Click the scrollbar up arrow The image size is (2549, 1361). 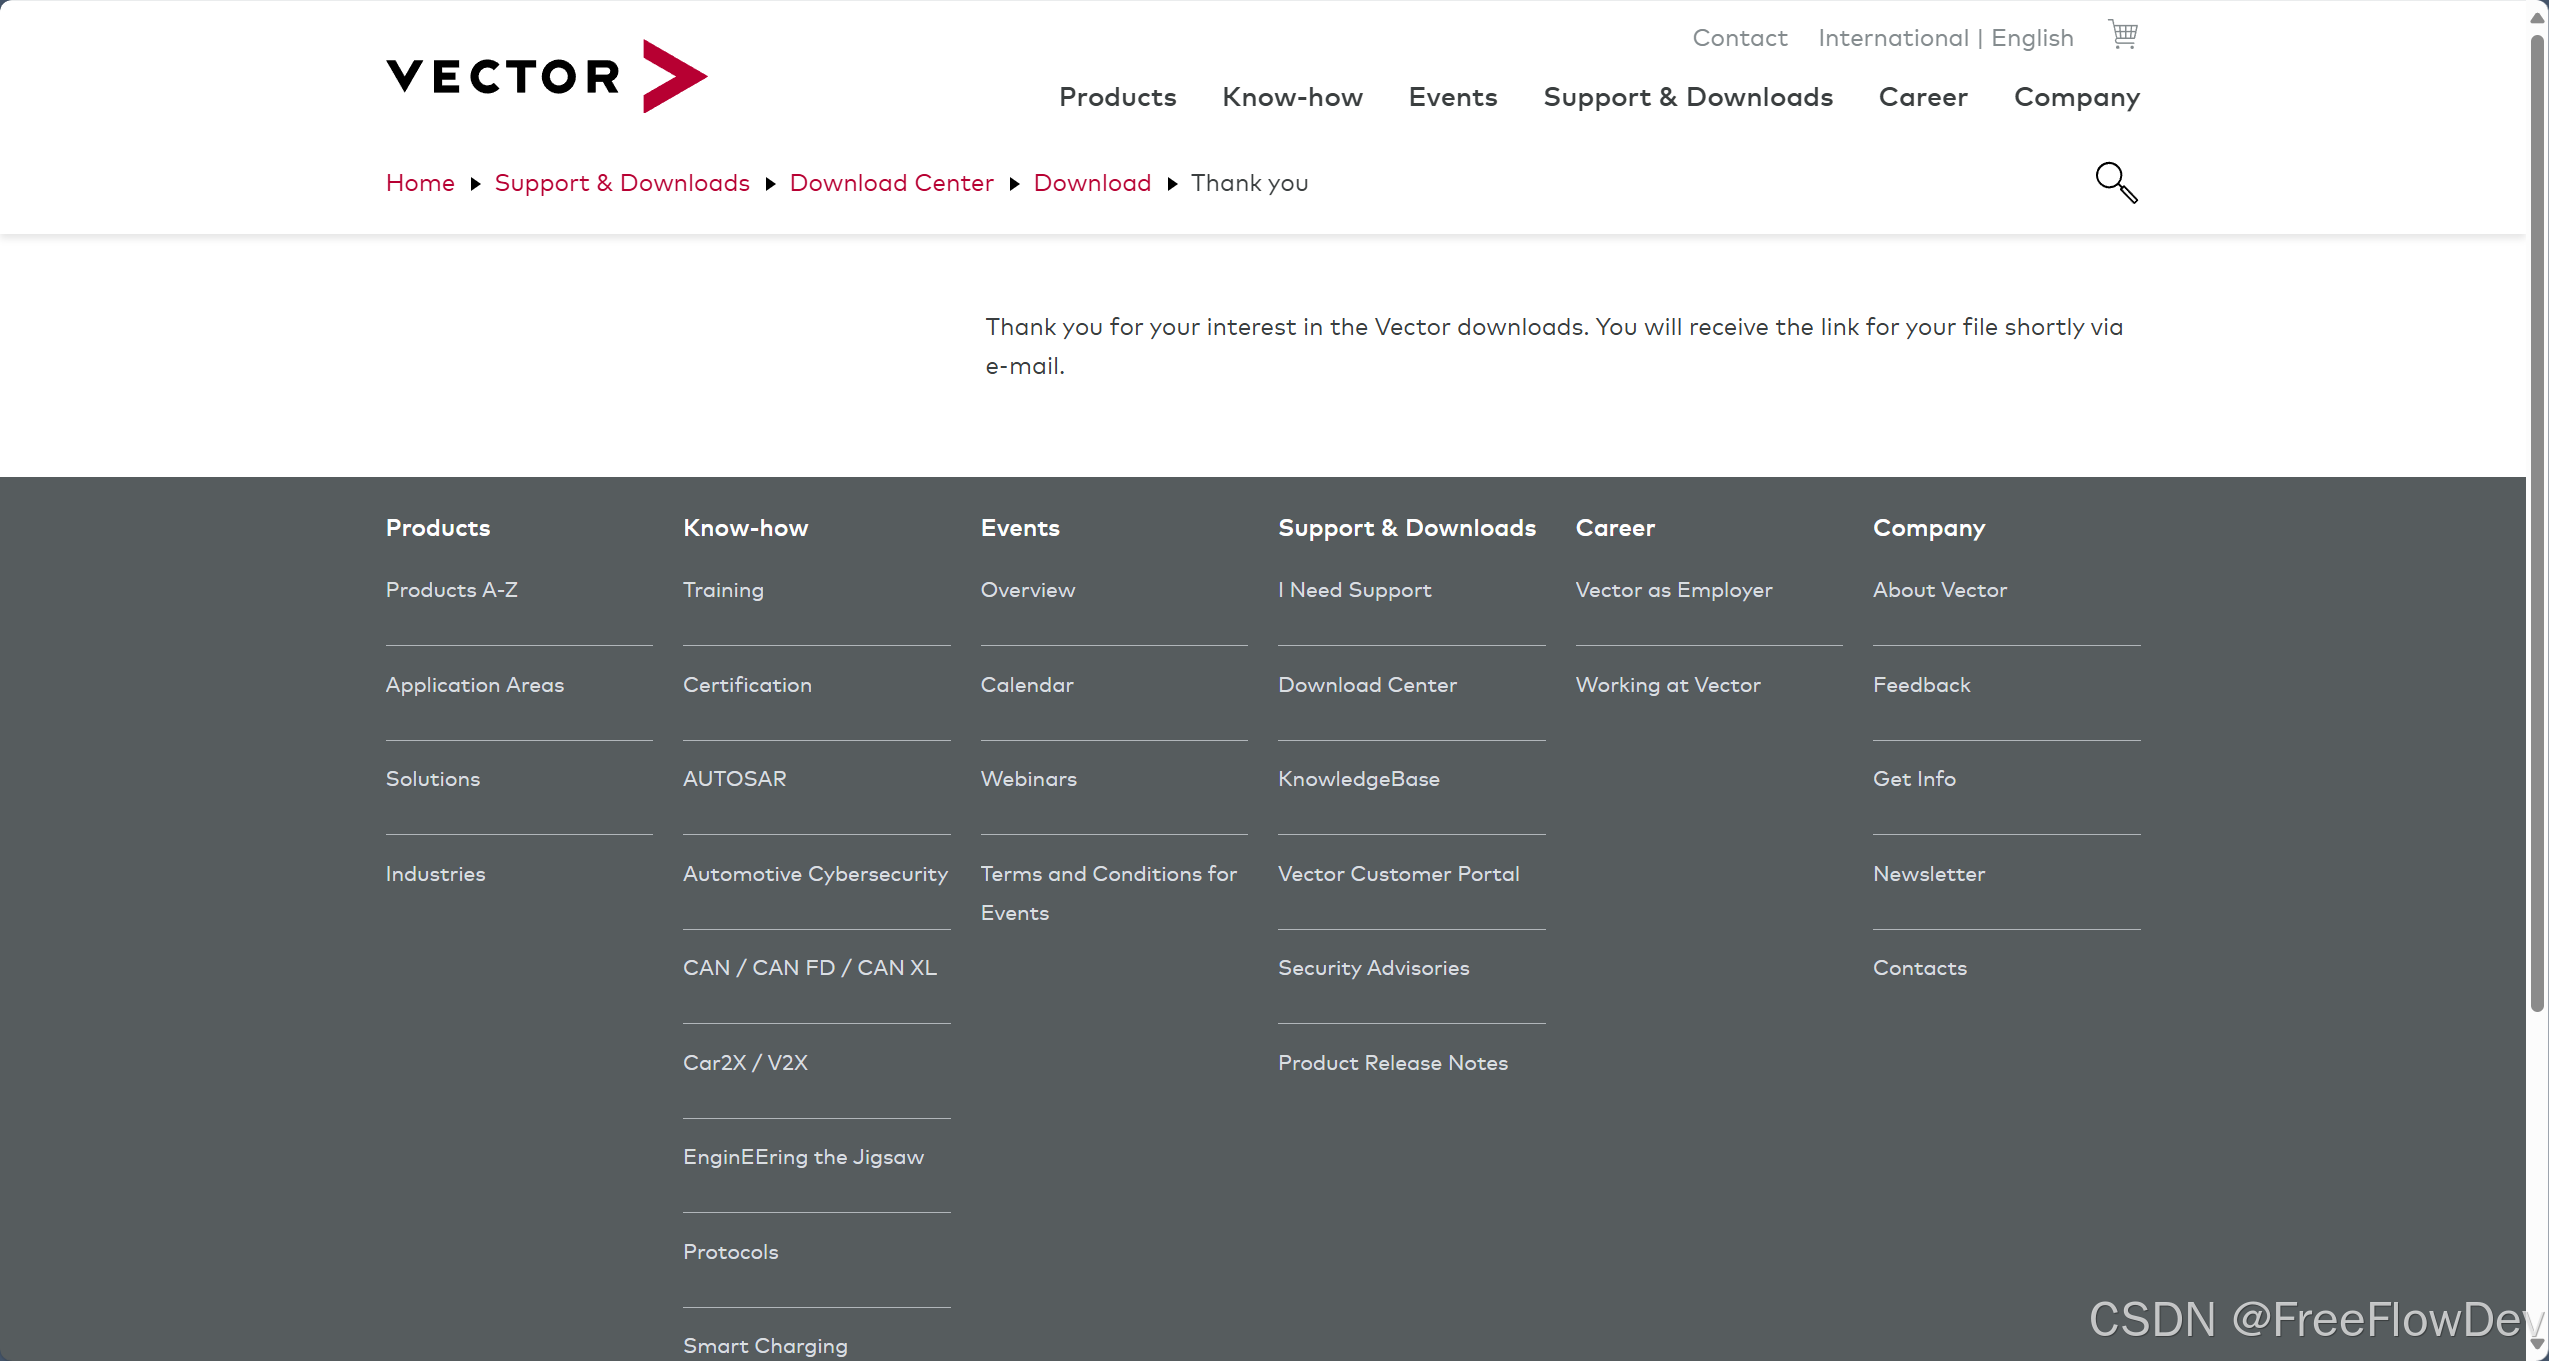[x=2537, y=18]
